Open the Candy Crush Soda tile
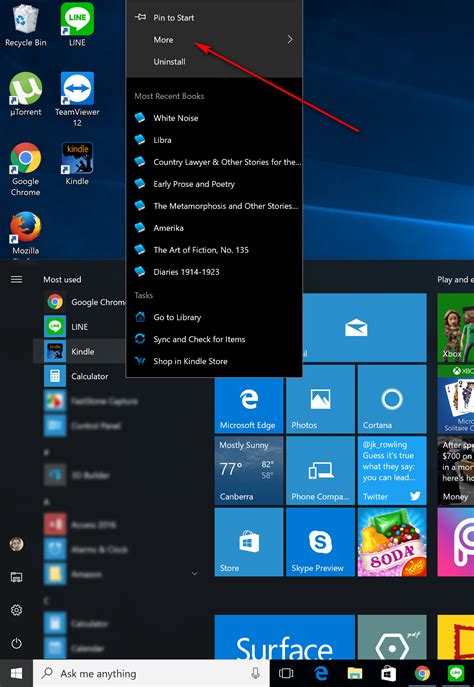Viewport: 474px width, 687px height. coord(392,542)
